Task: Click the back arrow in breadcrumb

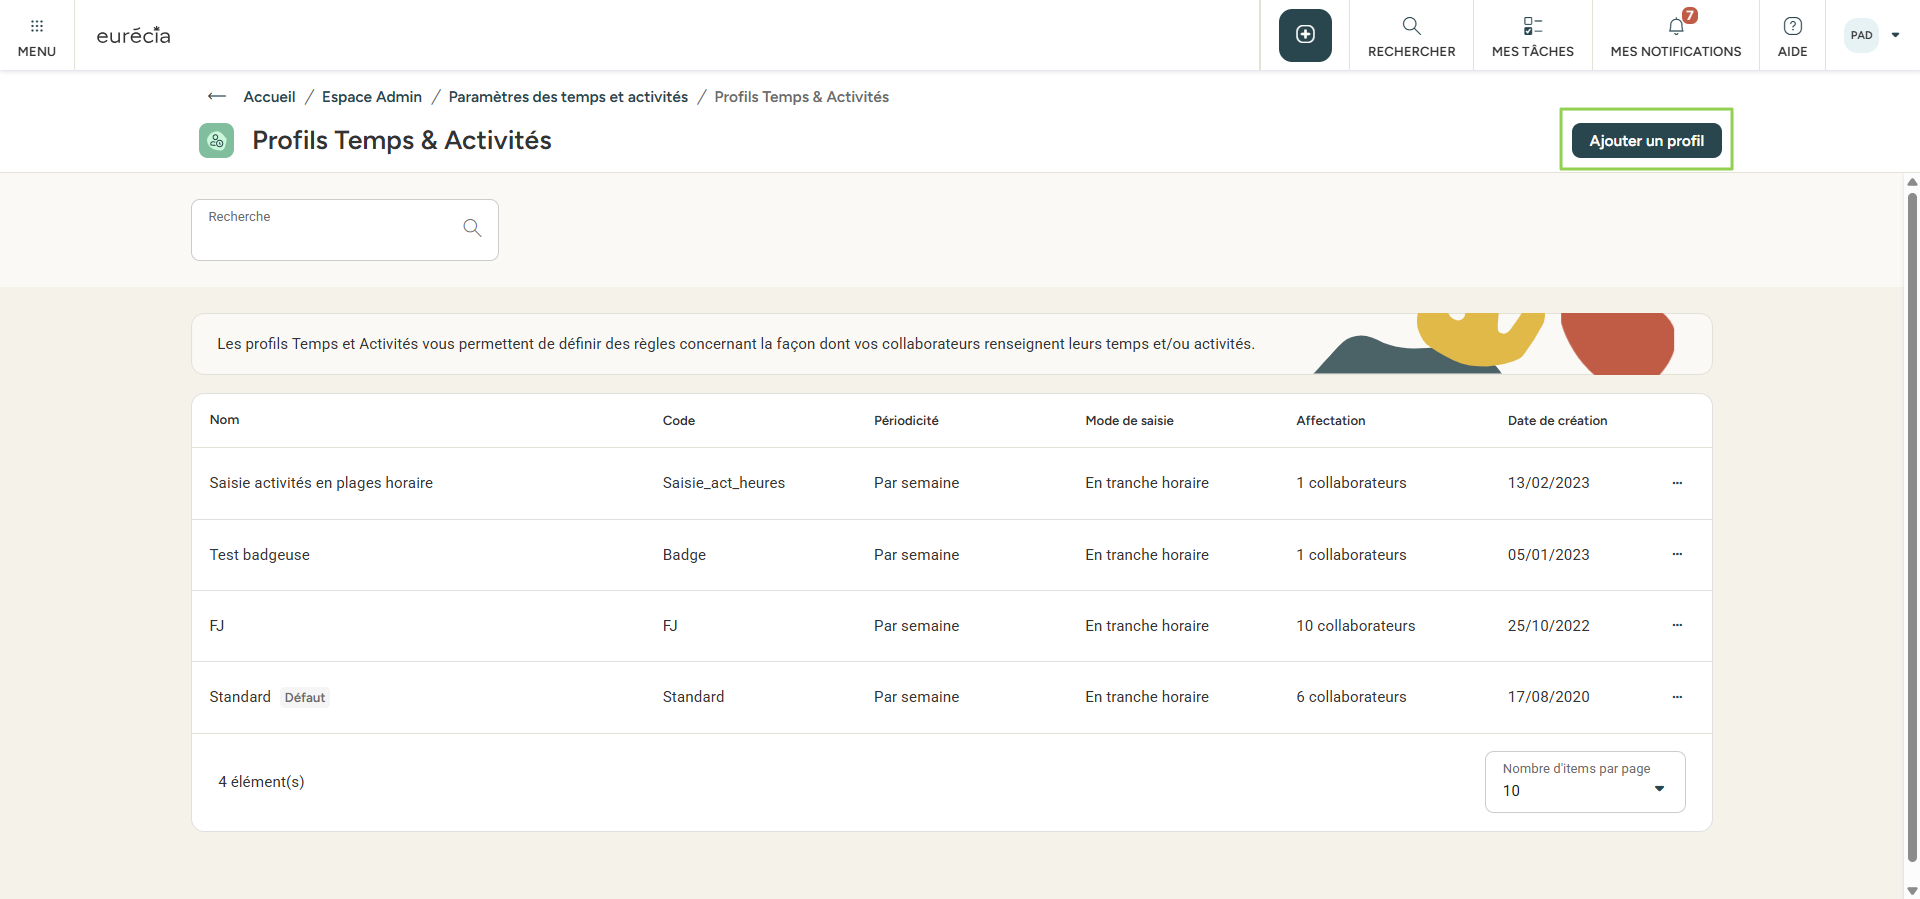Action: [x=217, y=97]
